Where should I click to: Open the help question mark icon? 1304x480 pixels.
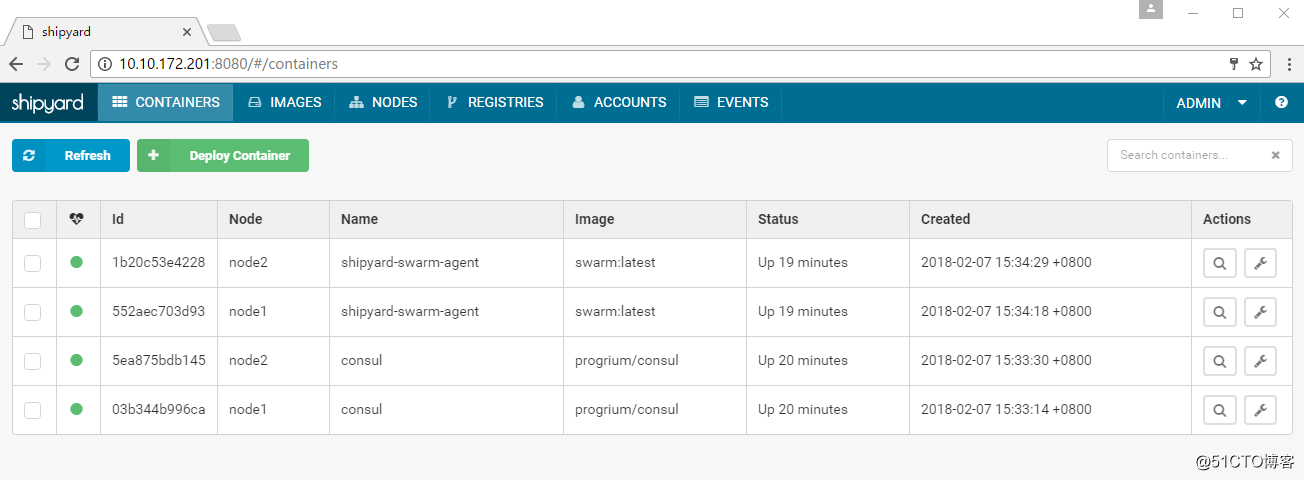pyautogui.click(x=1281, y=102)
